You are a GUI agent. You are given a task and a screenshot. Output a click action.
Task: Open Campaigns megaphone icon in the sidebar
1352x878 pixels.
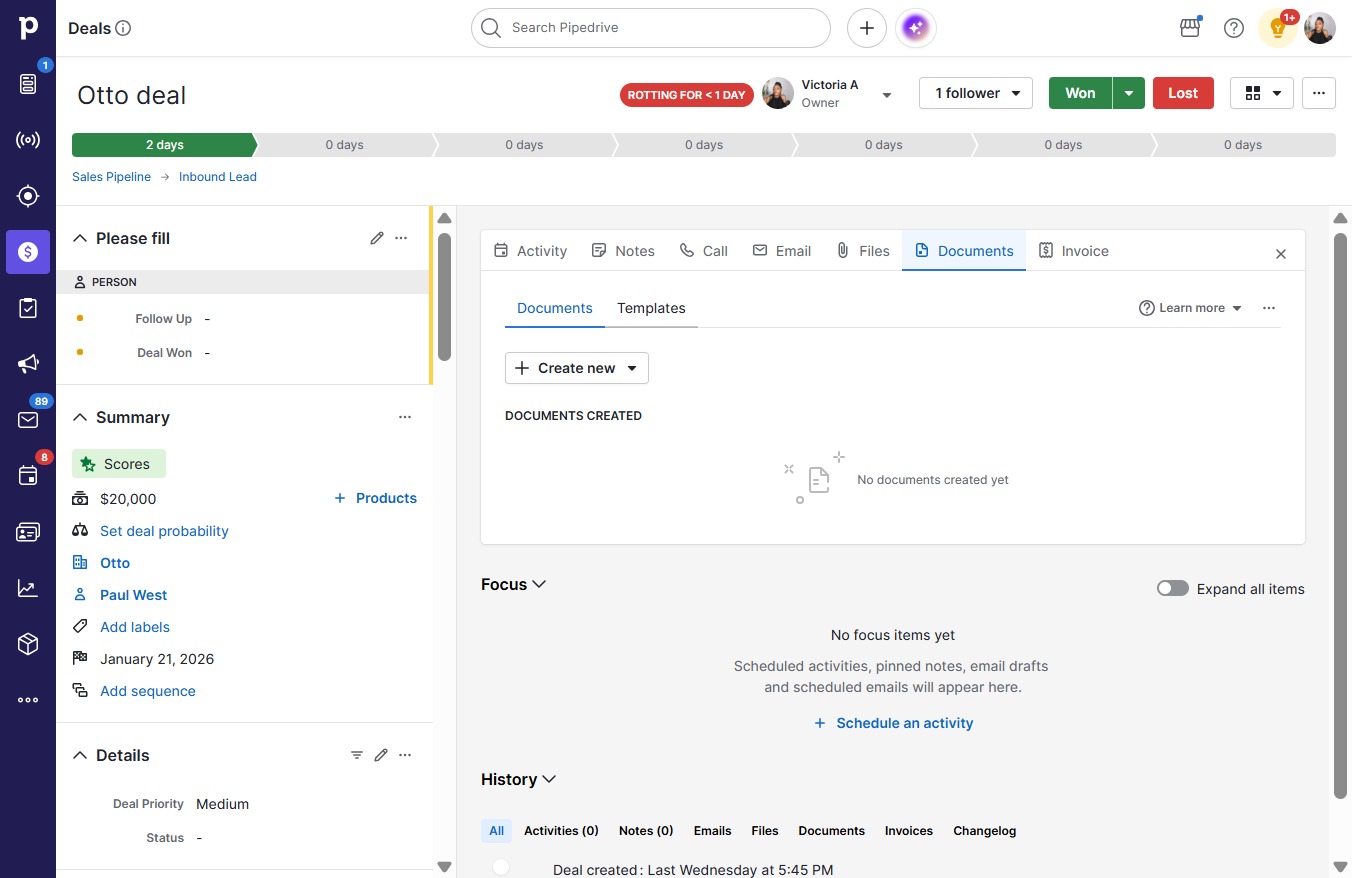(x=28, y=364)
